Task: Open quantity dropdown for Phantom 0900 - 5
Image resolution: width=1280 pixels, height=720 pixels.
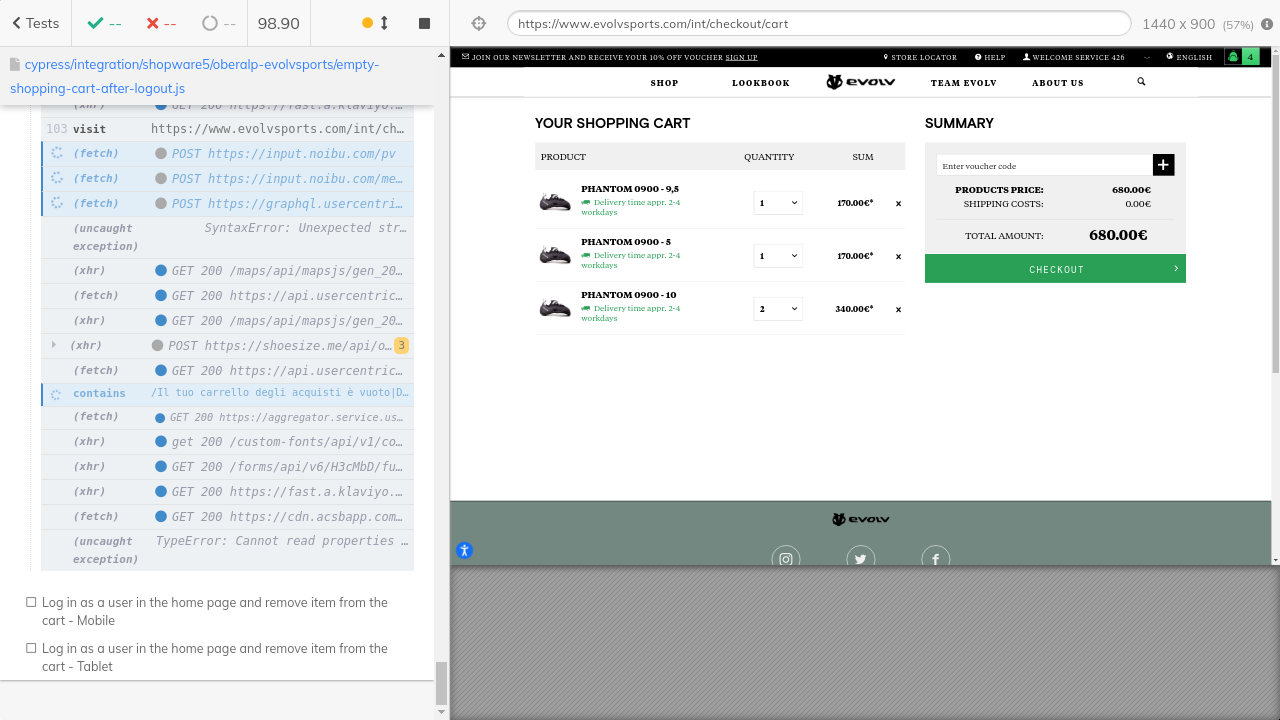Action: (x=778, y=256)
